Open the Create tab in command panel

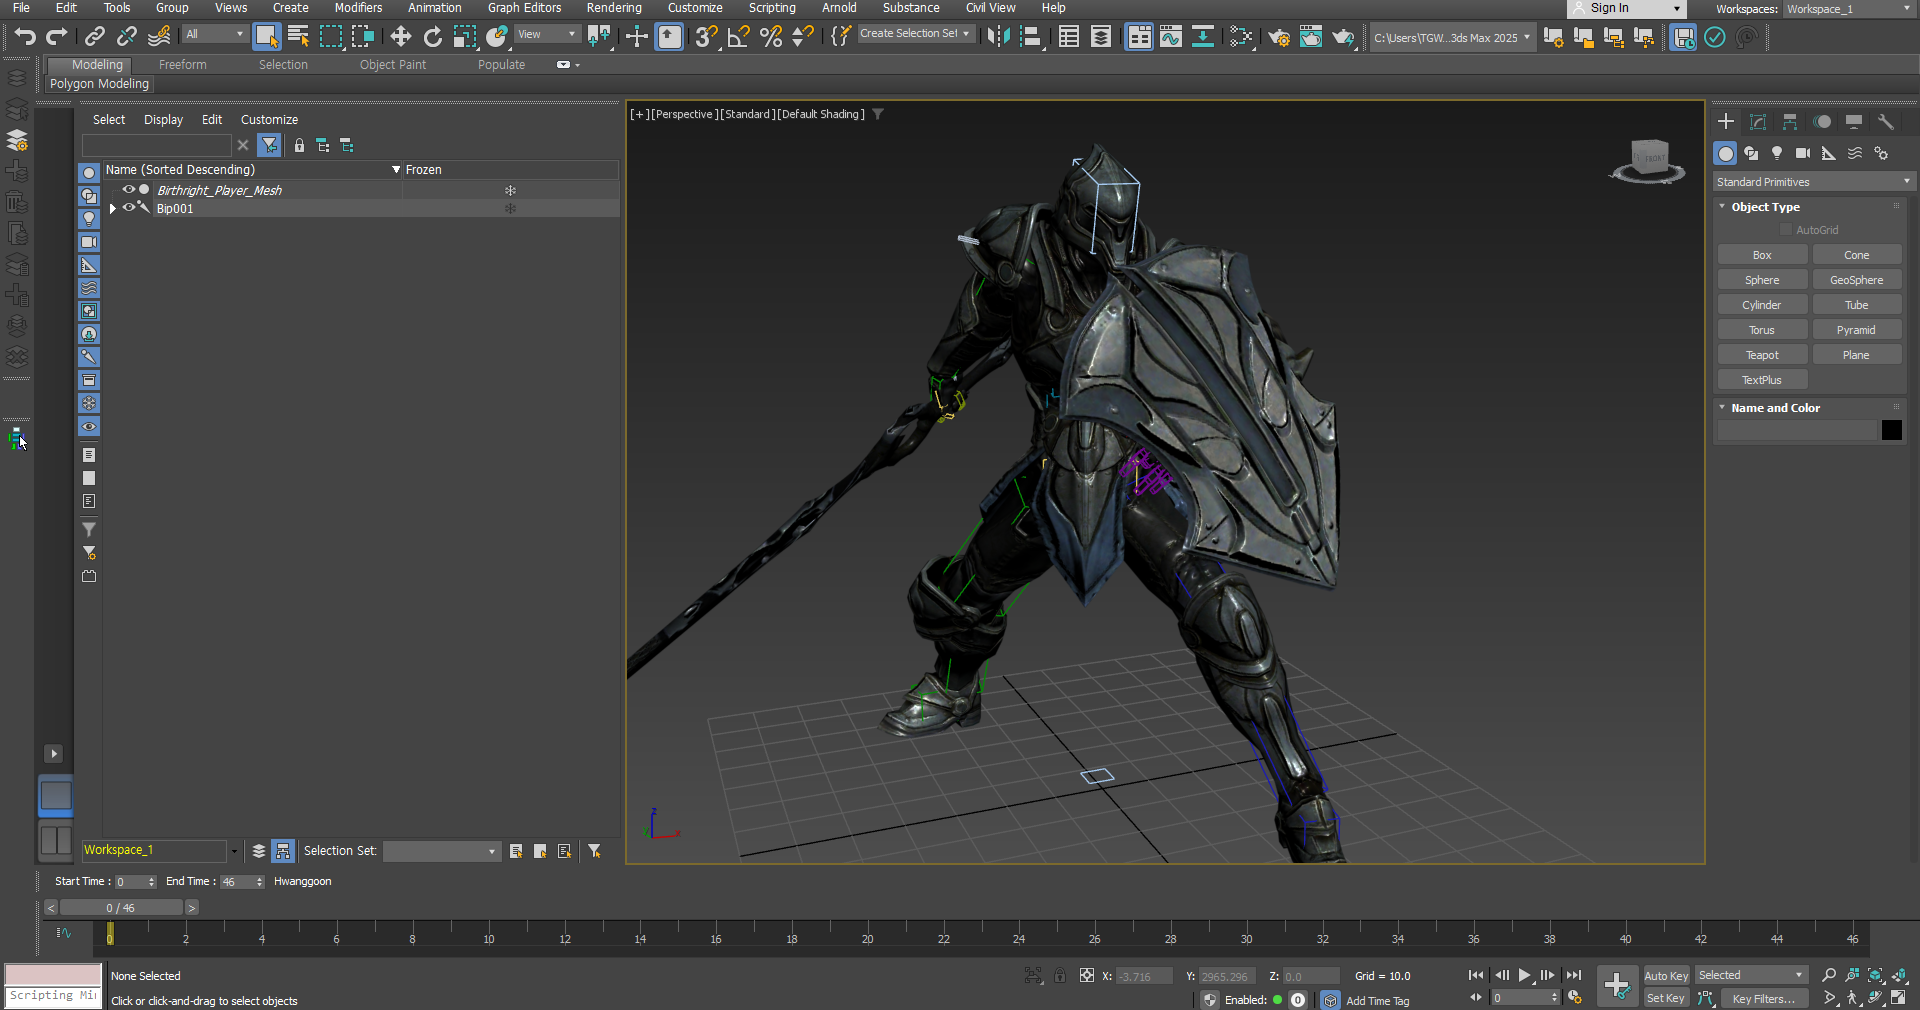coord(1726,122)
